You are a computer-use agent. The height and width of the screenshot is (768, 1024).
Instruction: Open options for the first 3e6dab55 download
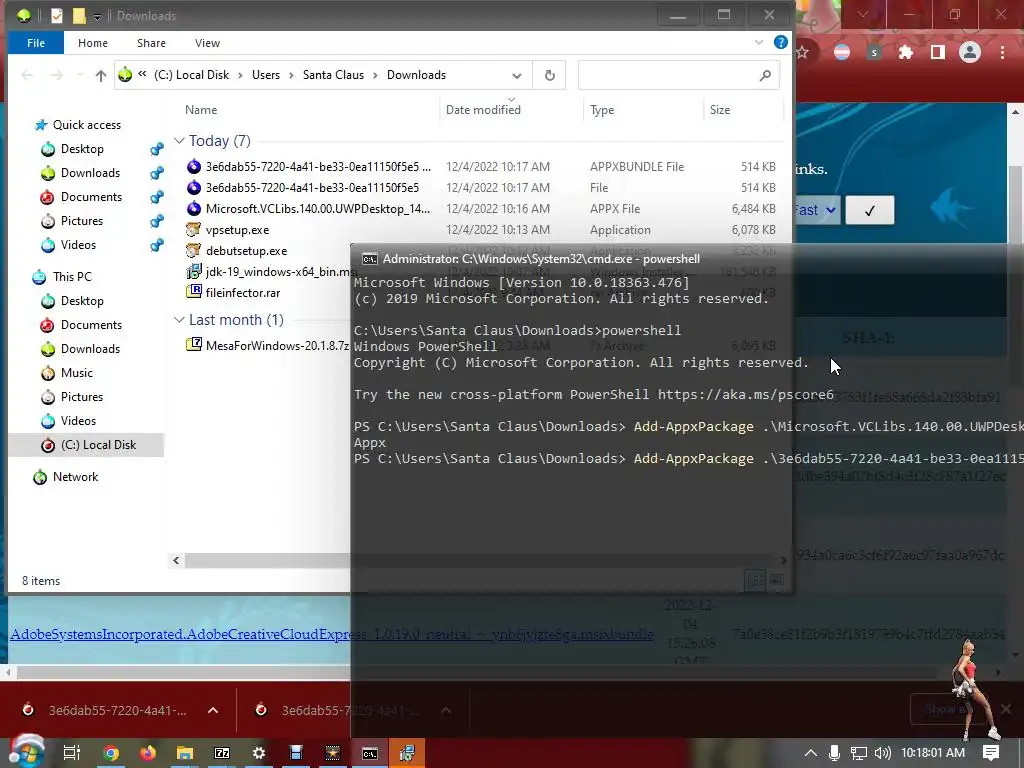[213, 711]
